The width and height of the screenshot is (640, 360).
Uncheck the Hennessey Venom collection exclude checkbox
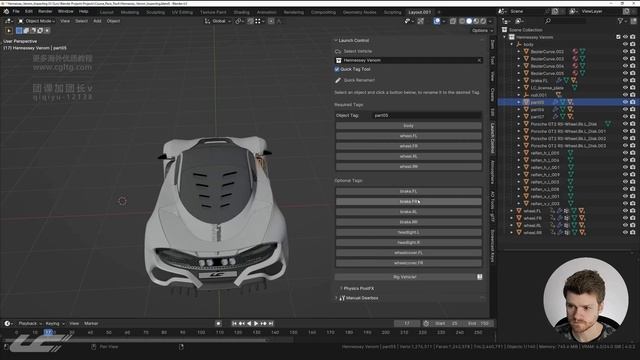pyautogui.click(x=618, y=37)
